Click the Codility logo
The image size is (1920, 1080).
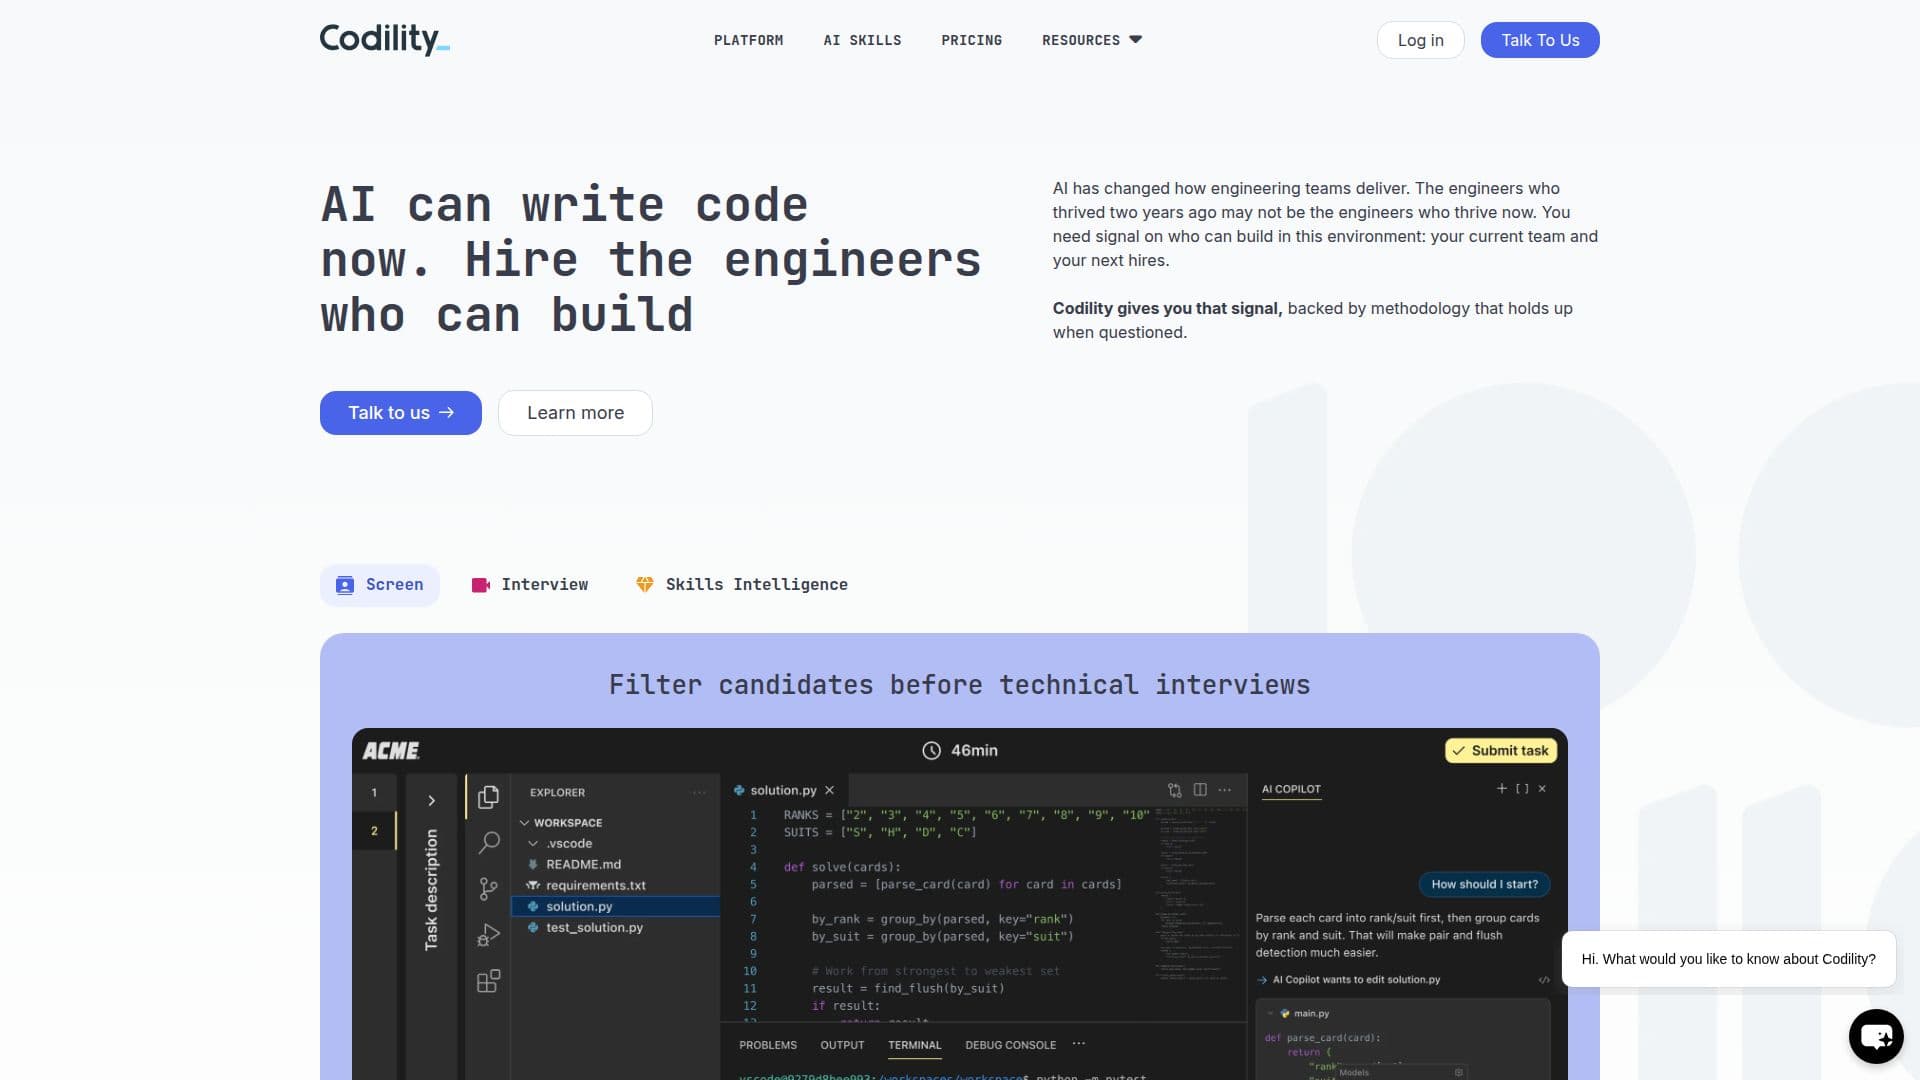(x=384, y=40)
